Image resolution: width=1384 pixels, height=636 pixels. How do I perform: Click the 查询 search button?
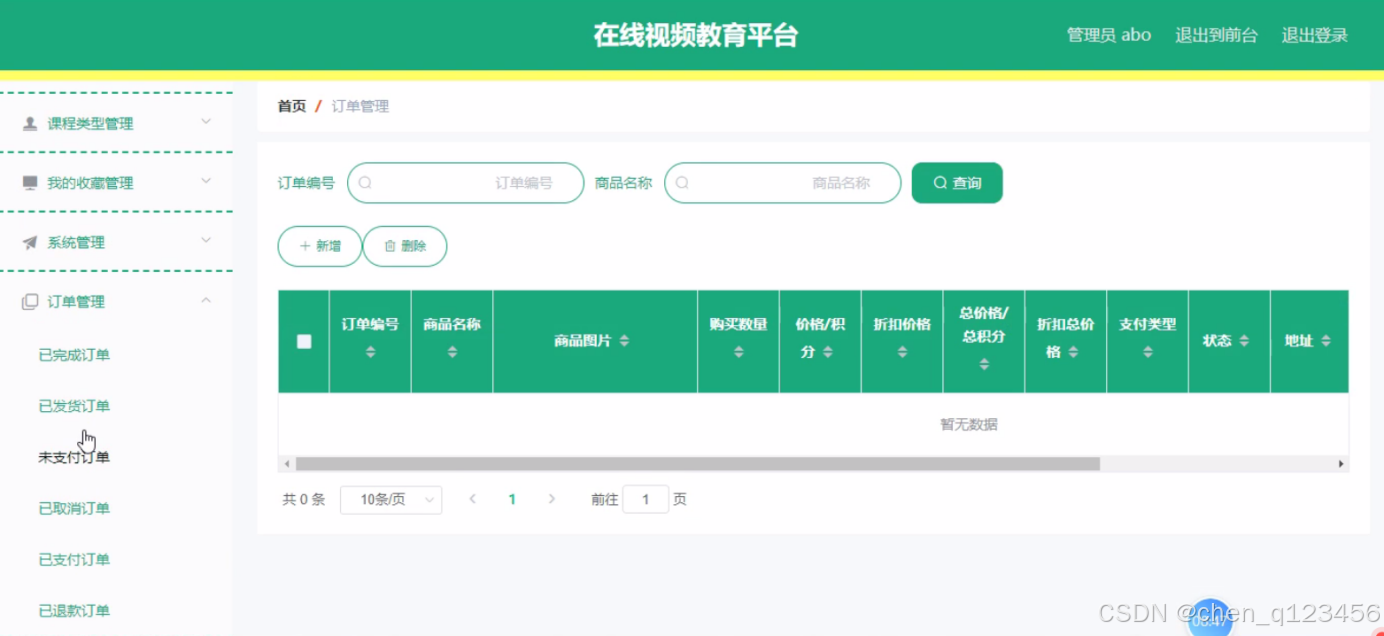[956, 182]
